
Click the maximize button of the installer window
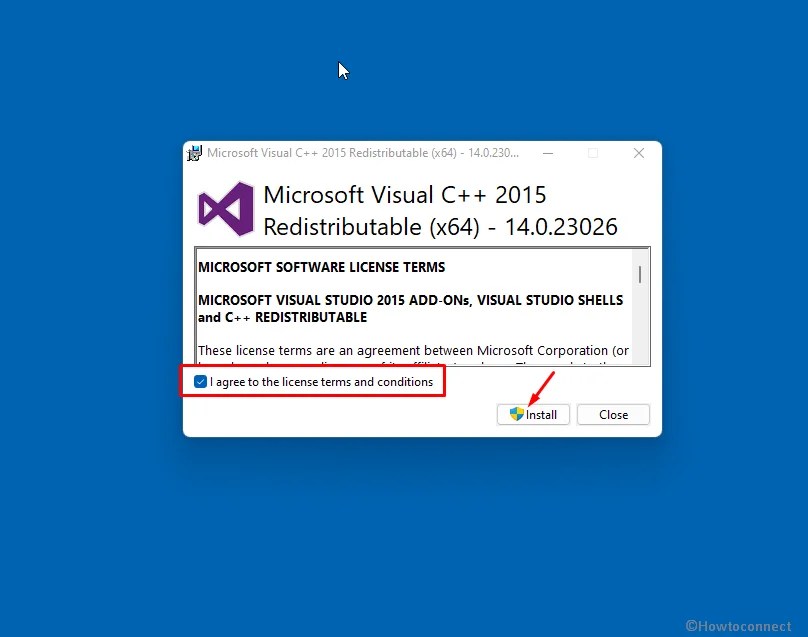(x=593, y=153)
